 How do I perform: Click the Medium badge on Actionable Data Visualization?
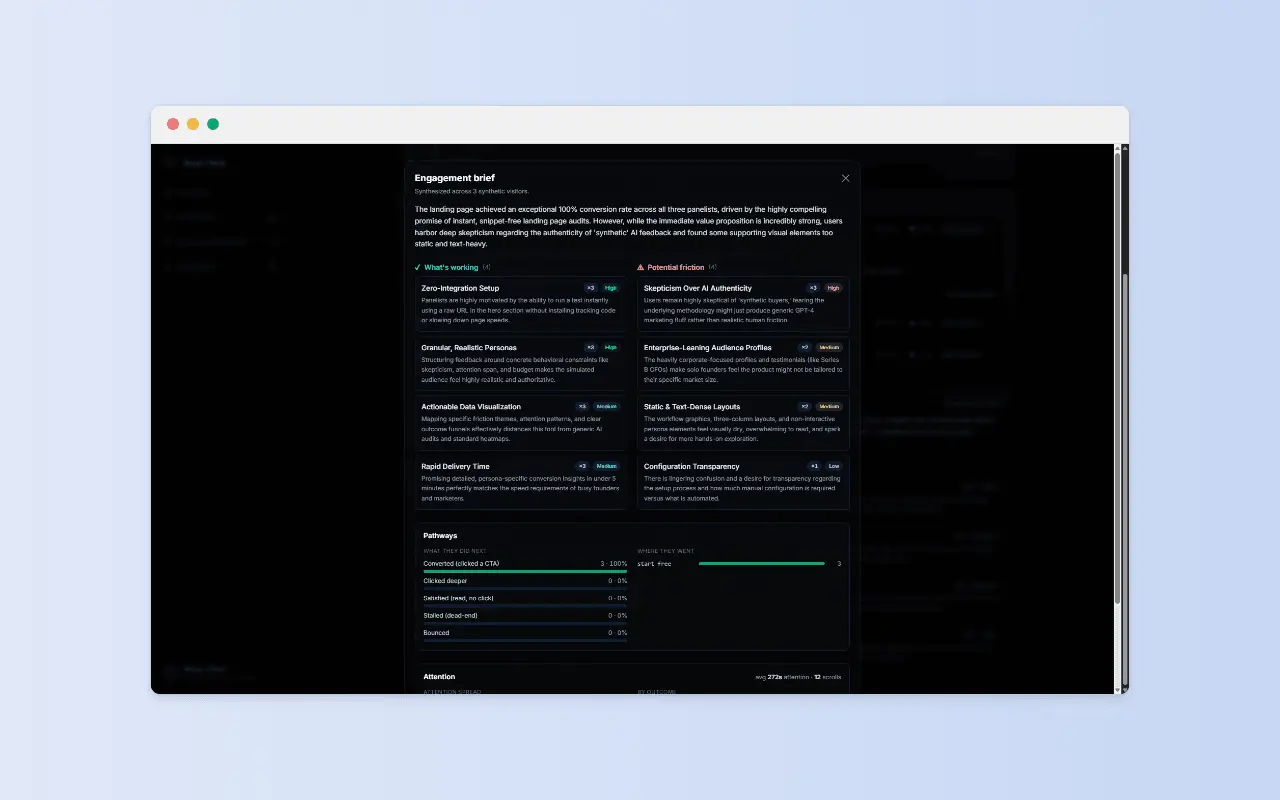[x=607, y=407]
